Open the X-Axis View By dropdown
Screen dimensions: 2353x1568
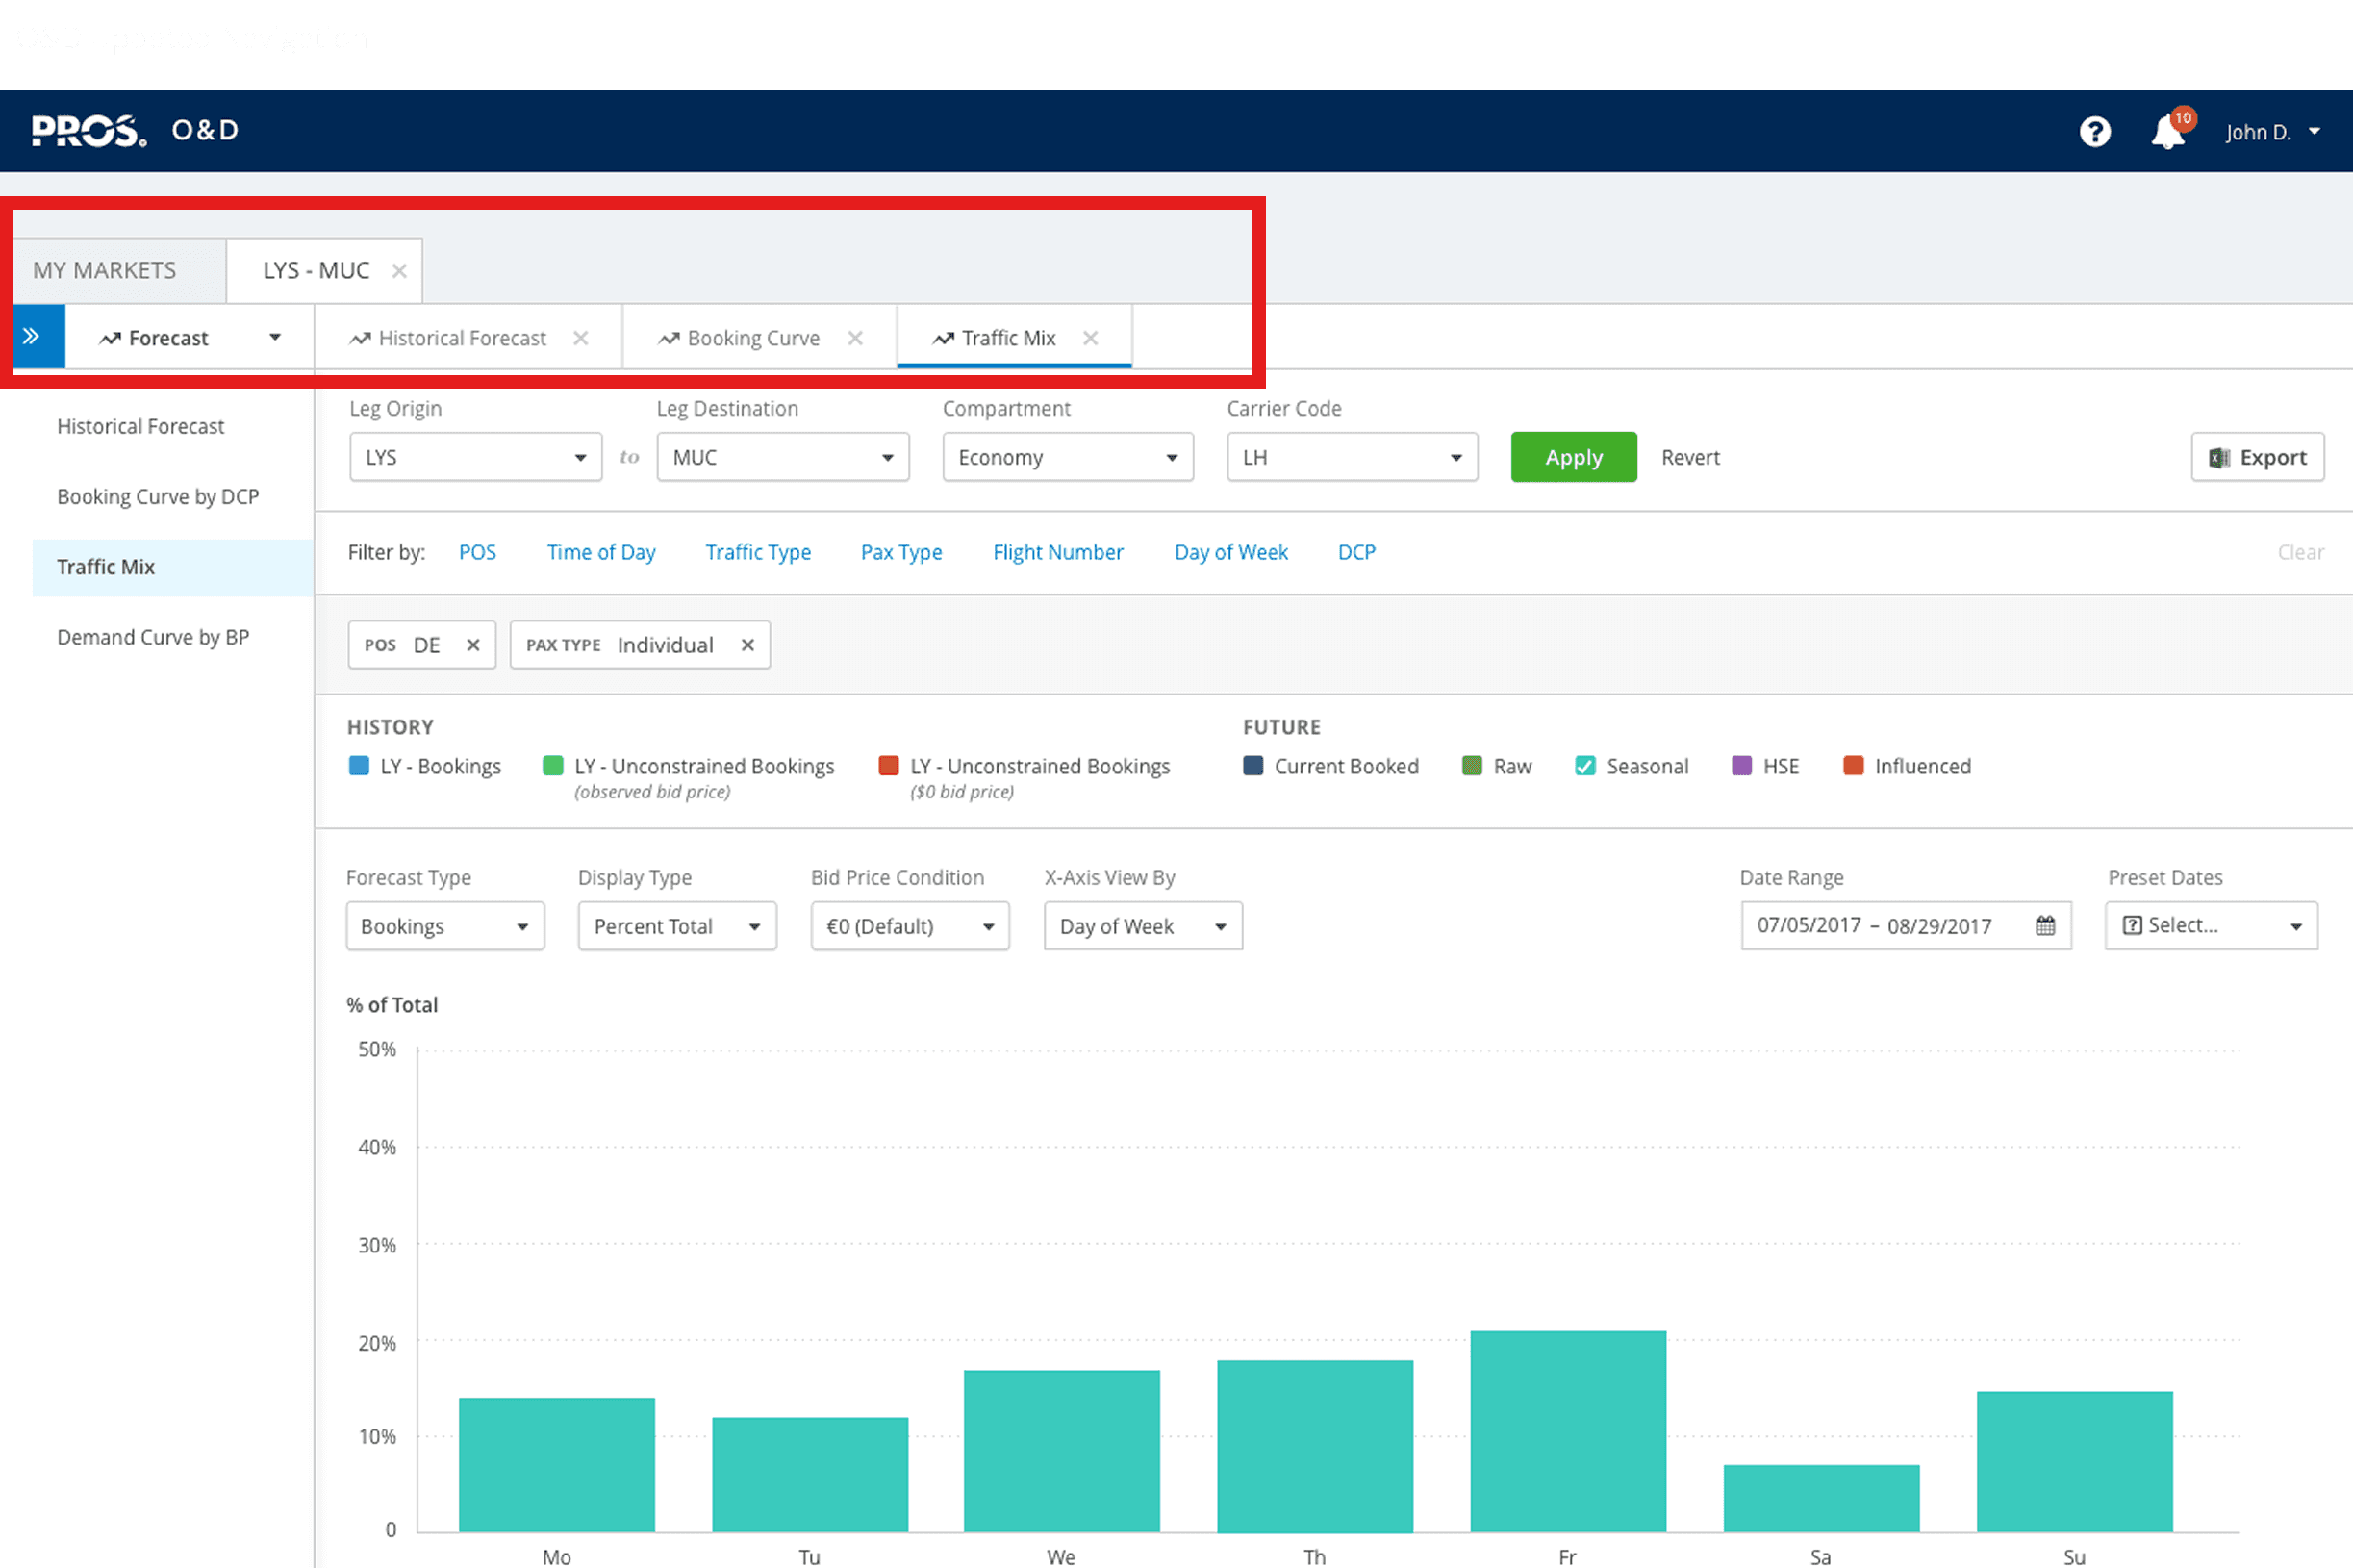point(1142,926)
